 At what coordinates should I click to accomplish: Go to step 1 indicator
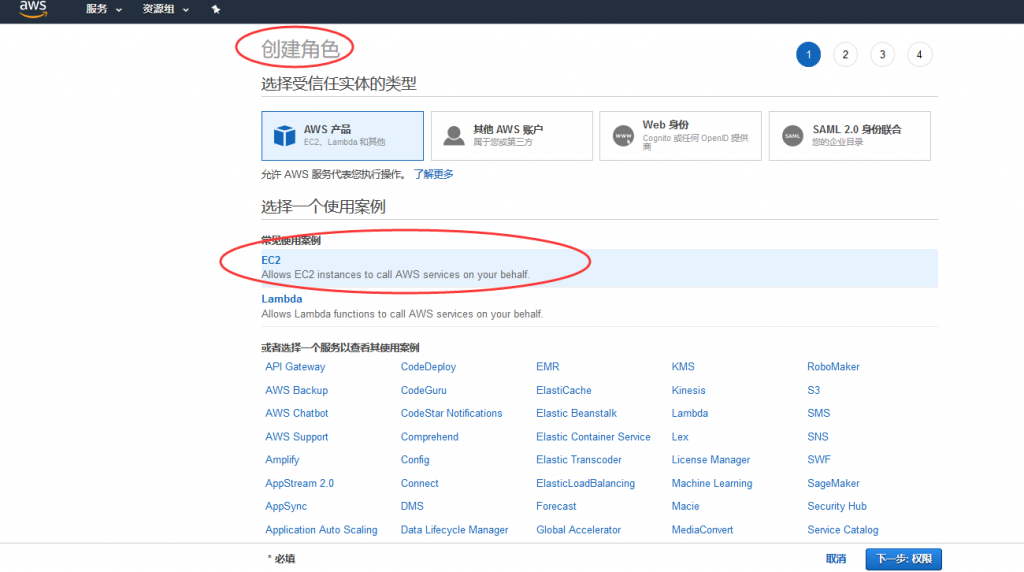pos(808,54)
